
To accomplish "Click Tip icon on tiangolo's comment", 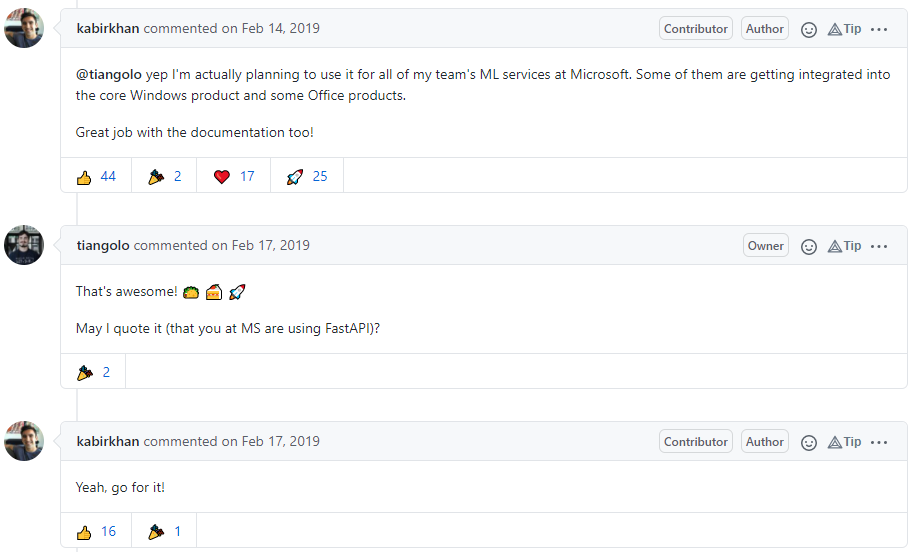I will pos(845,247).
